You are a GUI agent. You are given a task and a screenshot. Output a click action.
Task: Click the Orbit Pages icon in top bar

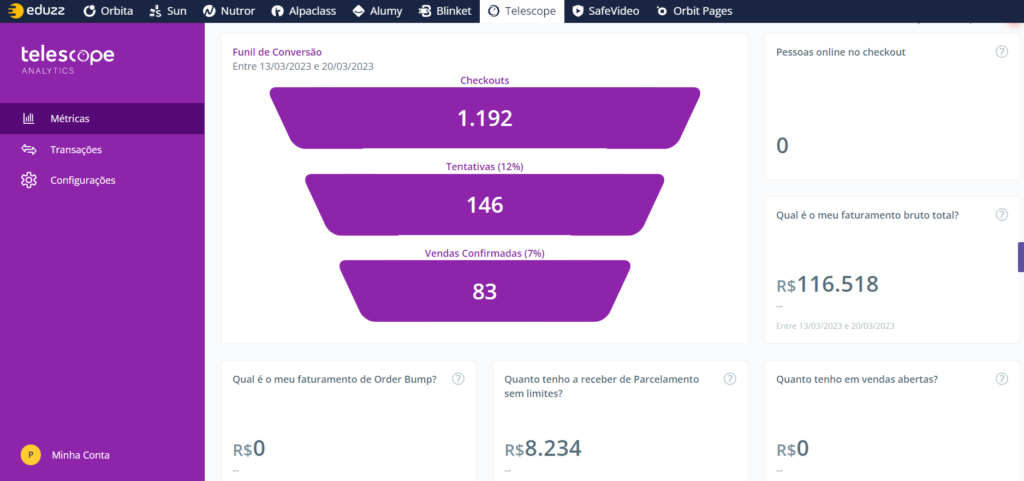tap(662, 11)
